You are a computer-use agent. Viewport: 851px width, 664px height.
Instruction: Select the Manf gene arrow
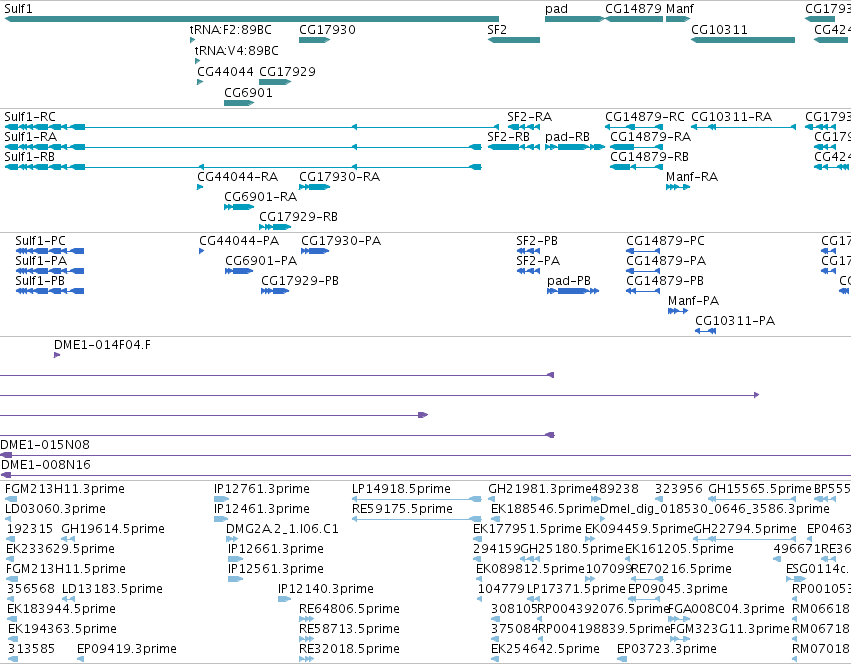pos(678,19)
